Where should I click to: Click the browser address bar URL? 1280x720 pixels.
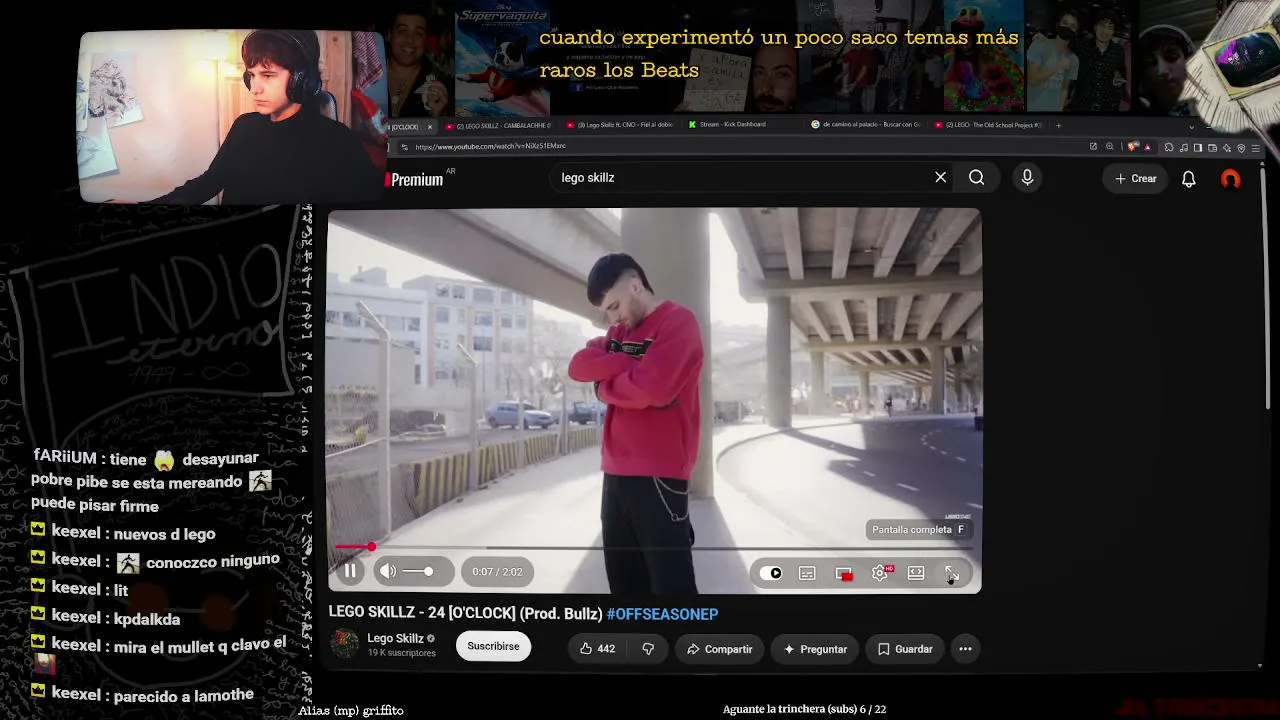[490, 147]
